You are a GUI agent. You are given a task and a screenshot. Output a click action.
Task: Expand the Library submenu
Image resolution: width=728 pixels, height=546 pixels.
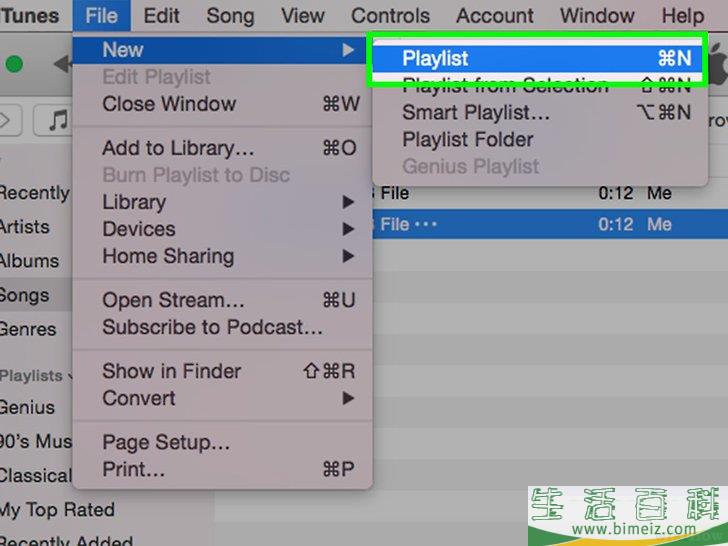[222, 202]
